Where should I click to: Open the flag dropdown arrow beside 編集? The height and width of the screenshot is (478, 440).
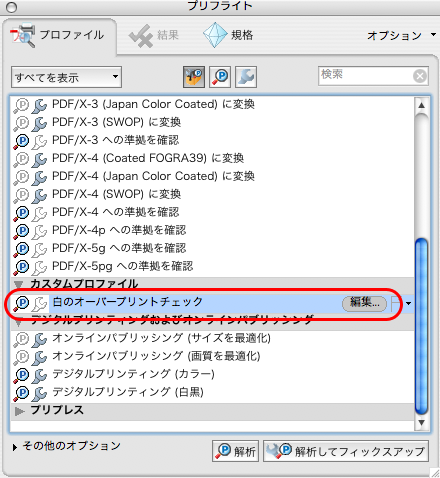point(408,303)
